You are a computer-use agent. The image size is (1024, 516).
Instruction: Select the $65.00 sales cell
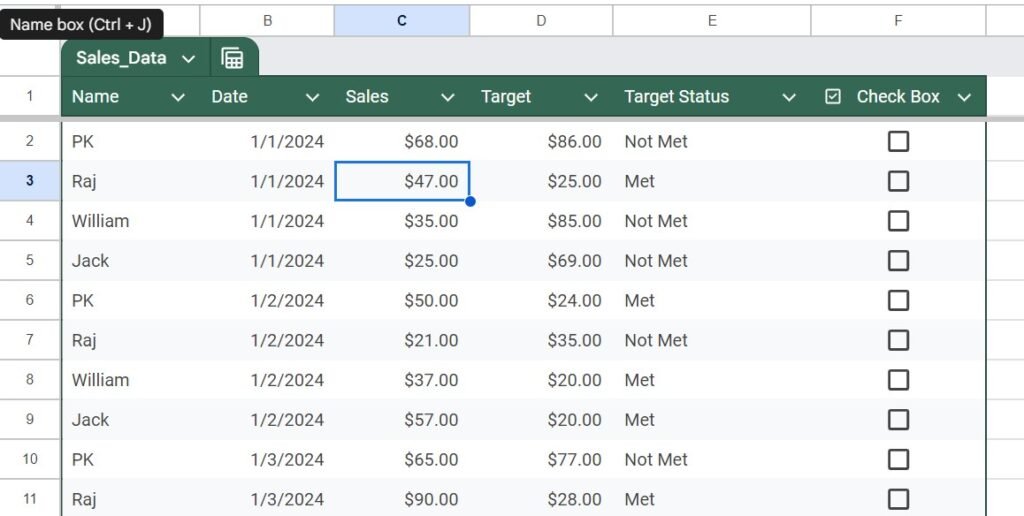point(402,459)
